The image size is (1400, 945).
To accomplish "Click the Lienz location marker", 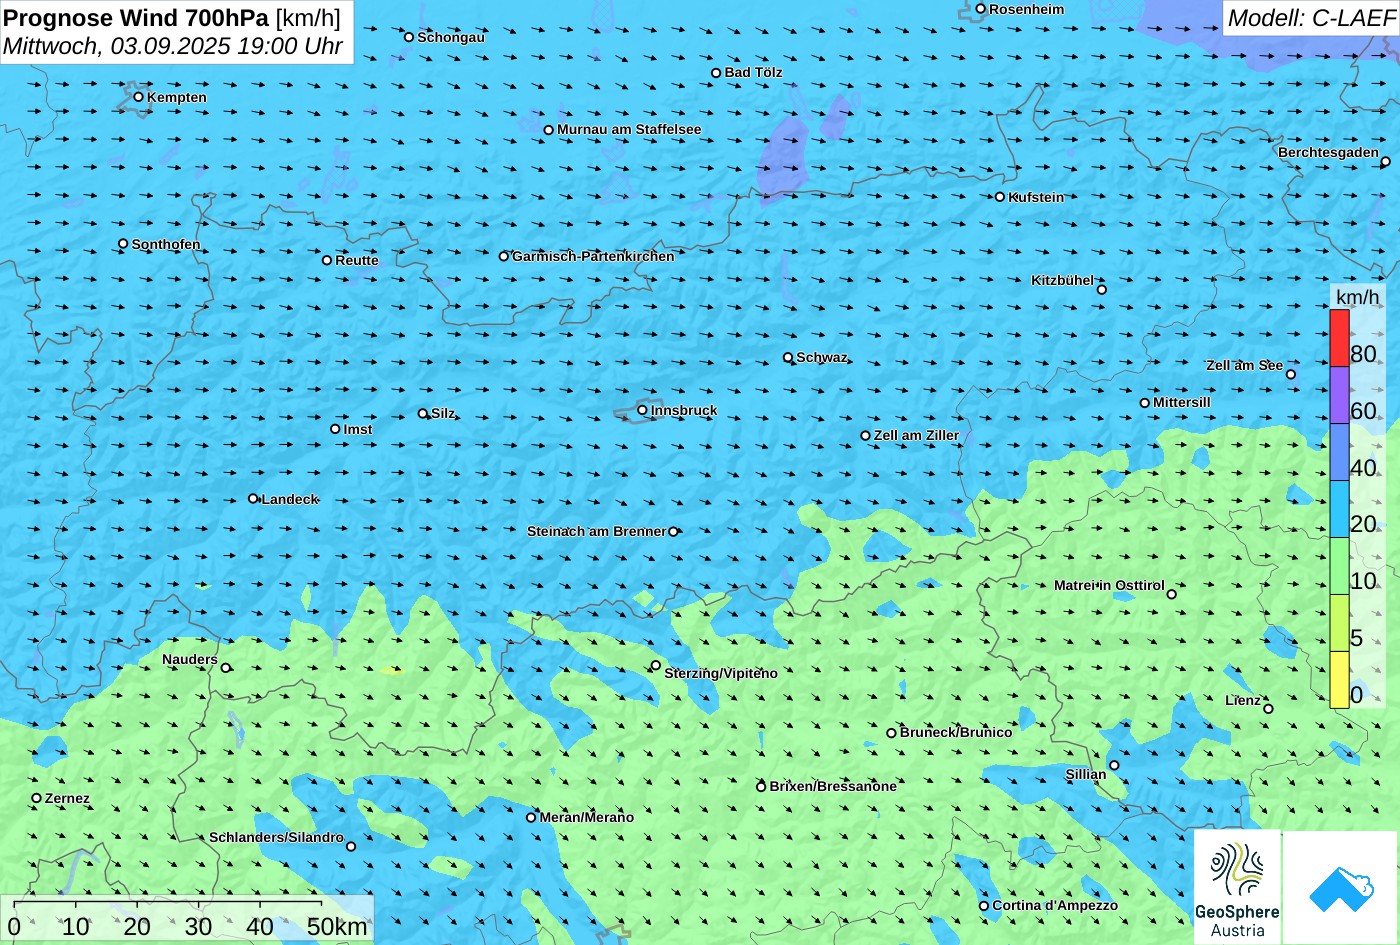I will (1268, 709).
